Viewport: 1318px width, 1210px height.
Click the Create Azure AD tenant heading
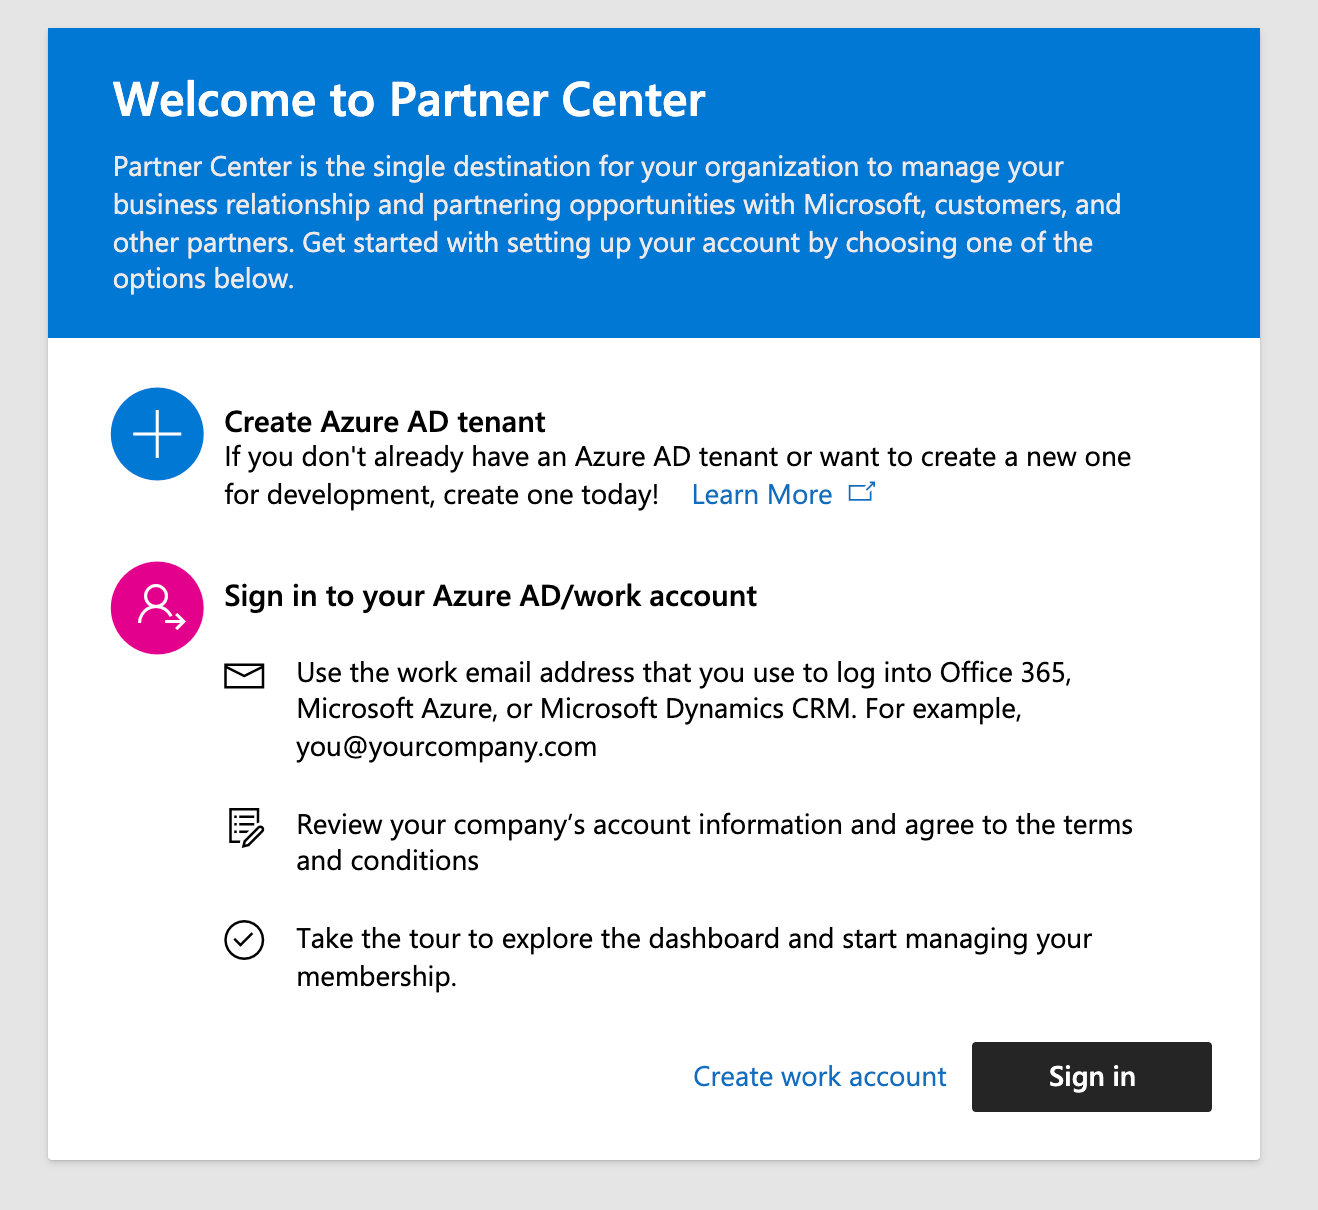click(x=384, y=422)
